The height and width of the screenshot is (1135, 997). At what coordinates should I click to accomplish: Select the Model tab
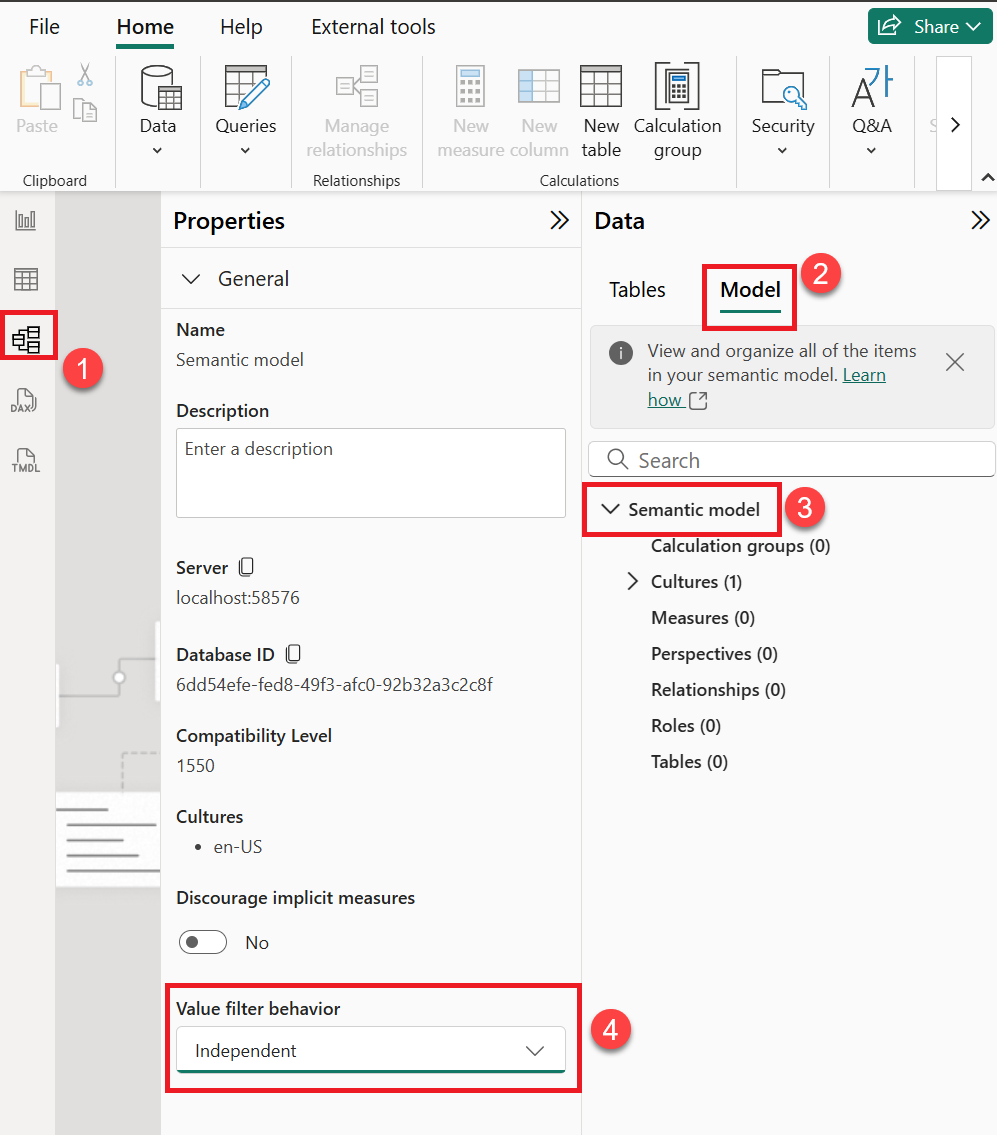pos(750,290)
